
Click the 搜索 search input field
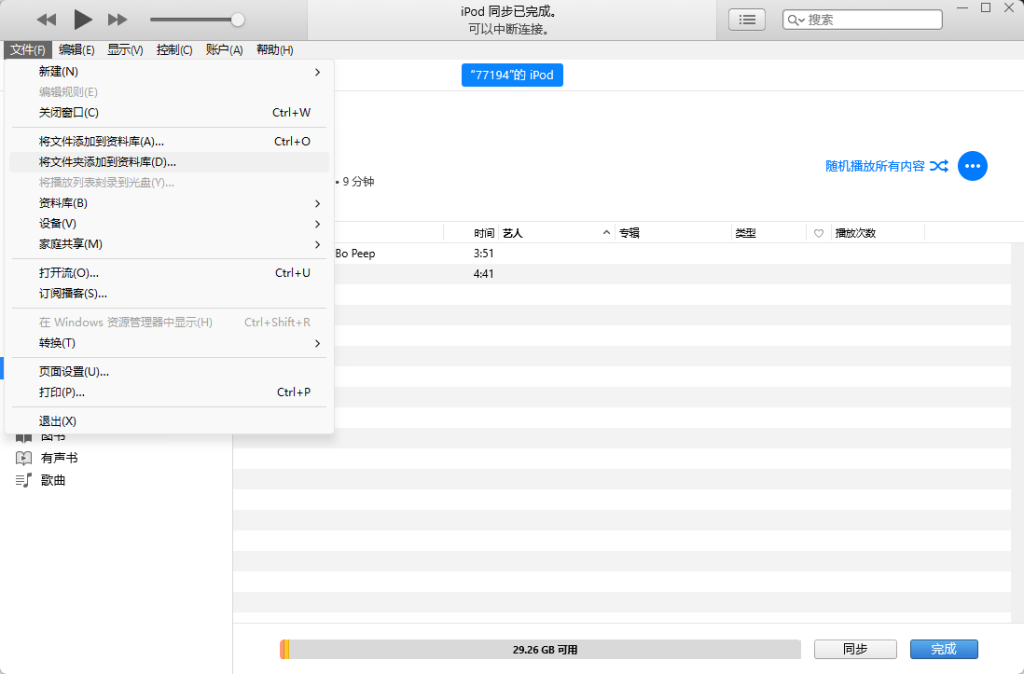[x=870, y=20]
